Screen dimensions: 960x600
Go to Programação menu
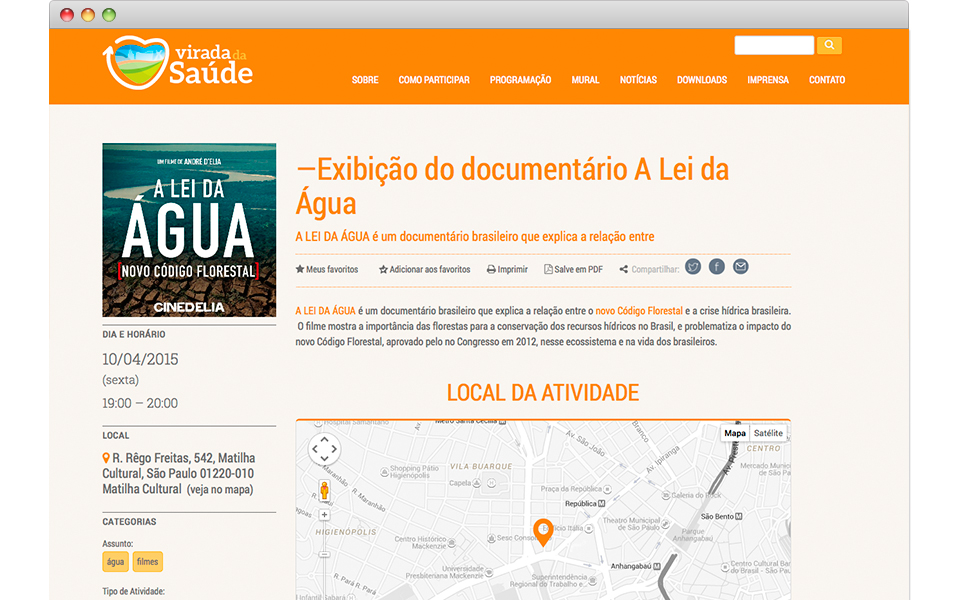520,80
